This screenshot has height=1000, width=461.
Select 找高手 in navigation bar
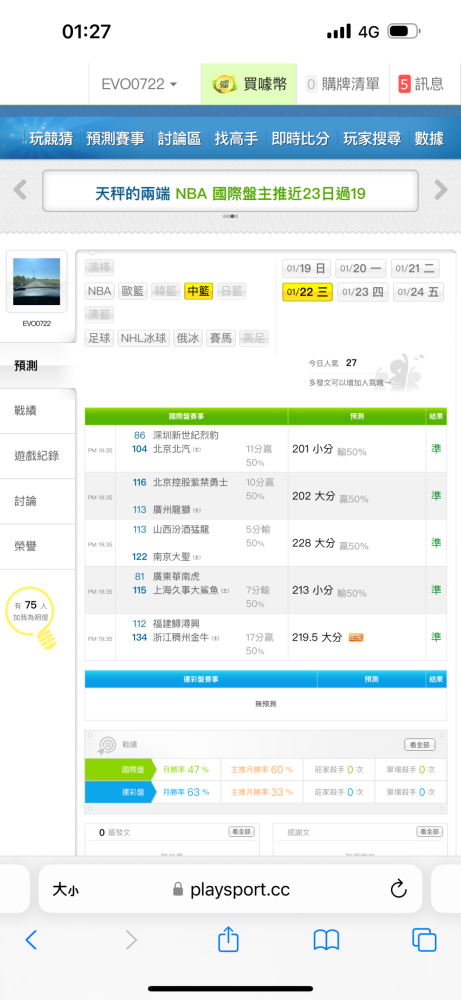[237, 138]
